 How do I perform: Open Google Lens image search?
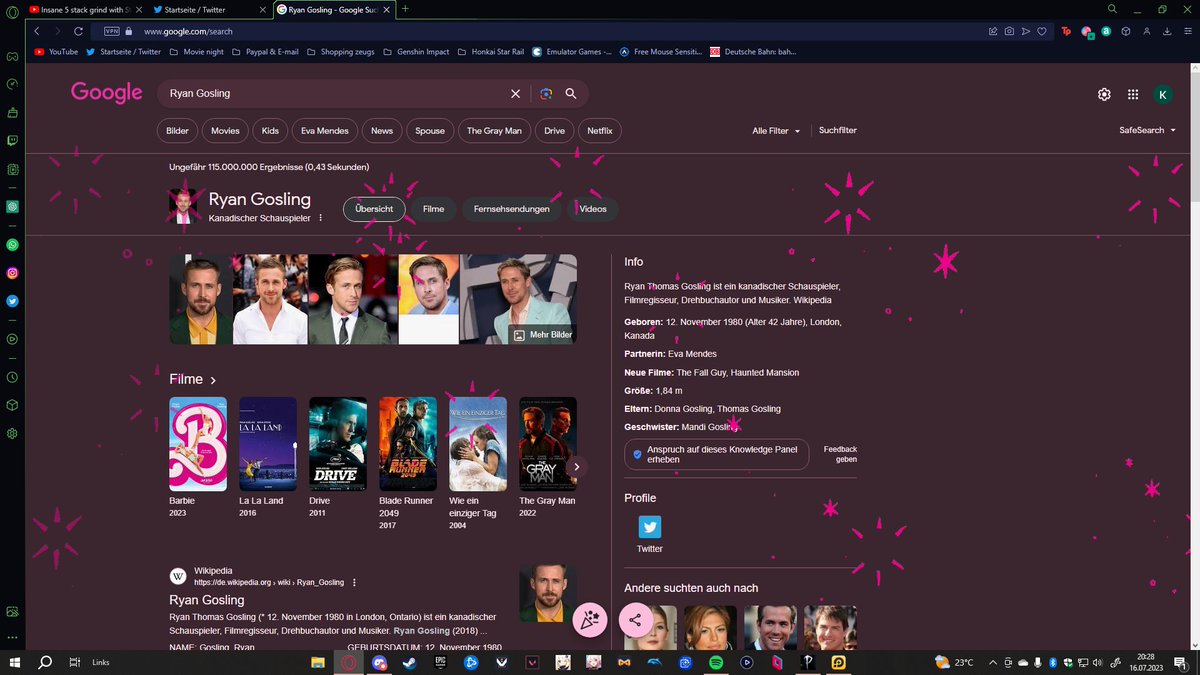pyautogui.click(x=546, y=94)
